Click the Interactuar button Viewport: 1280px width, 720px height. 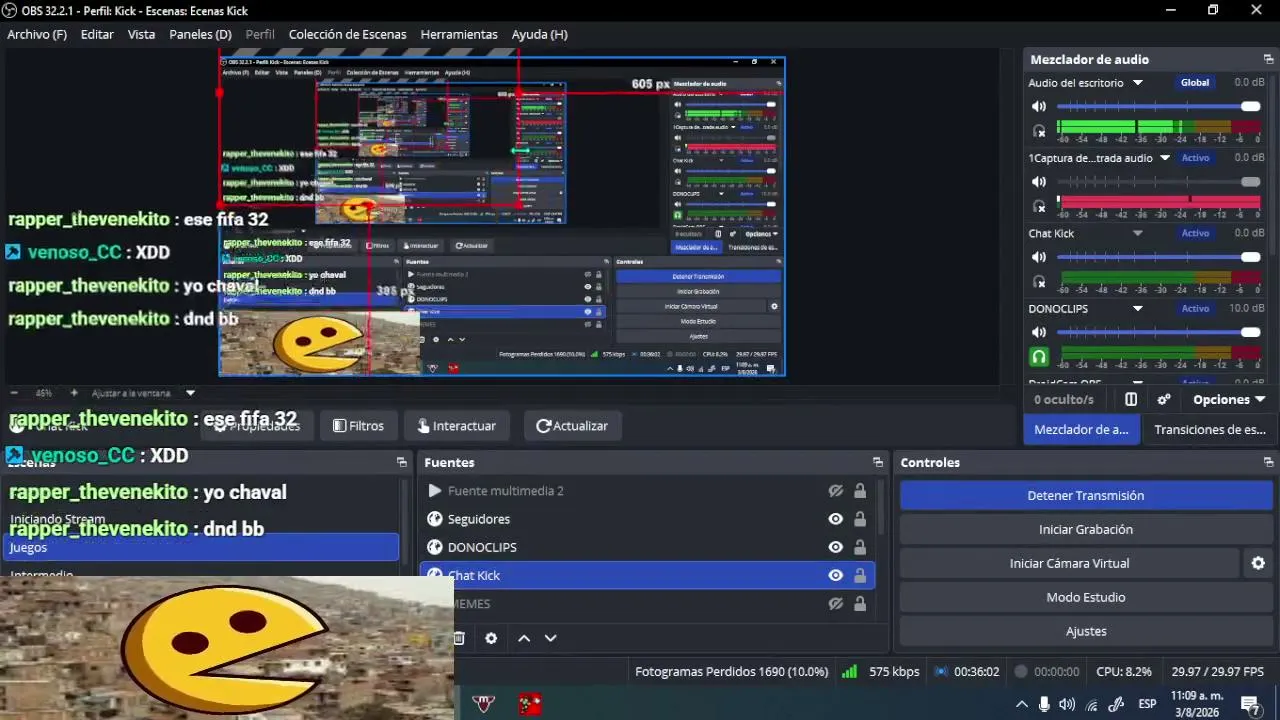pyautogui.click(x=457, y=426)
